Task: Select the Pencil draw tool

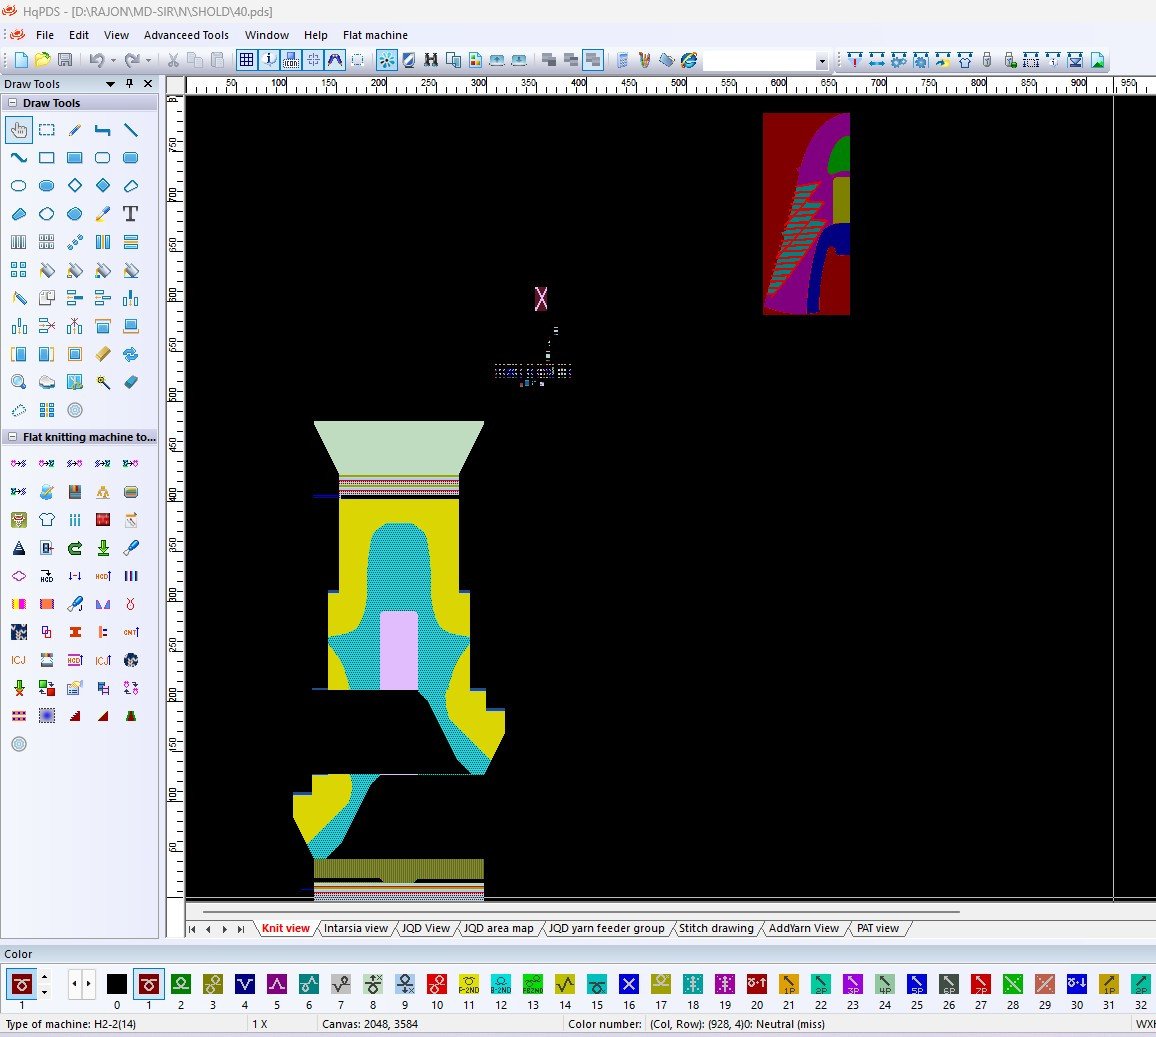Action: (x=75, y=130)
